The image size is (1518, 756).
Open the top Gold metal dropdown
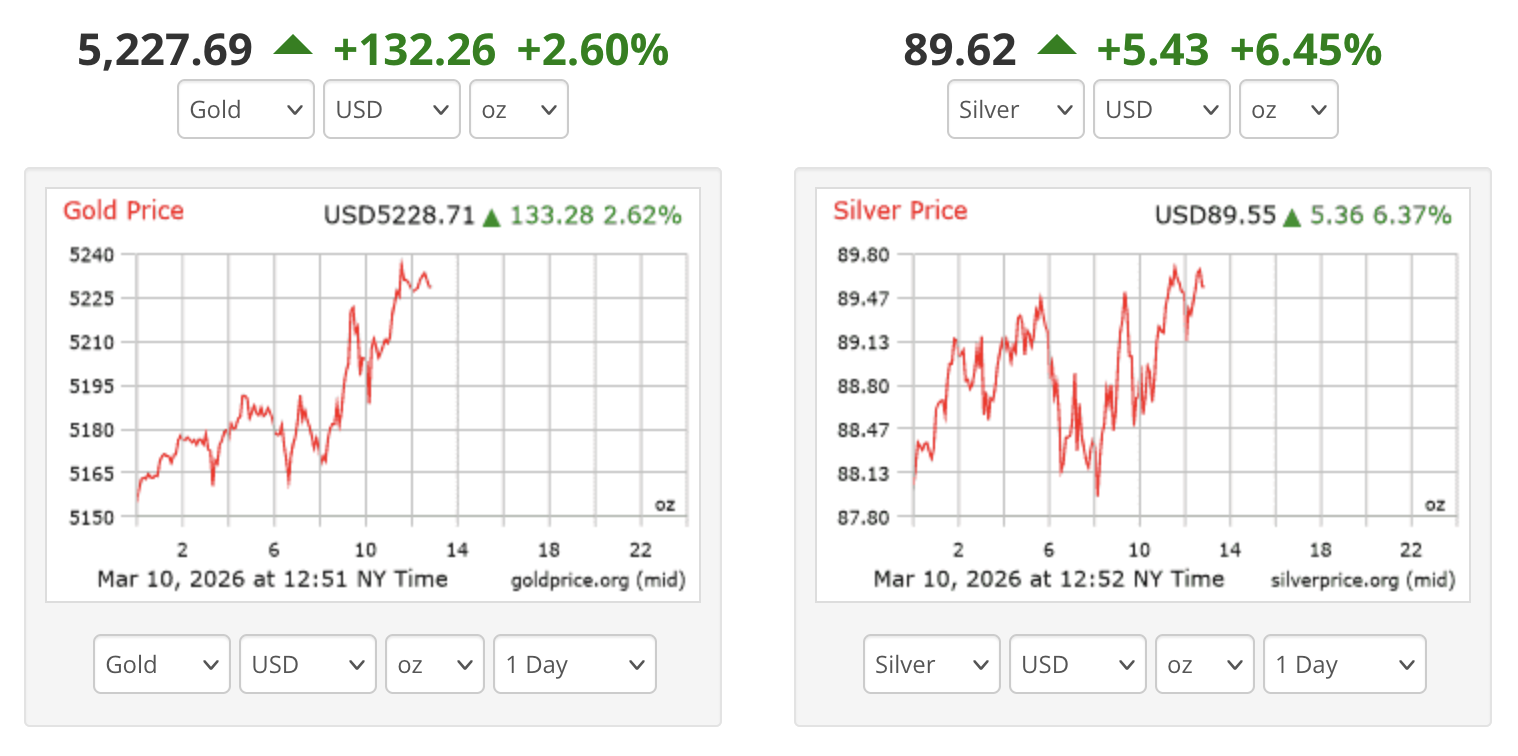[246, 109]
